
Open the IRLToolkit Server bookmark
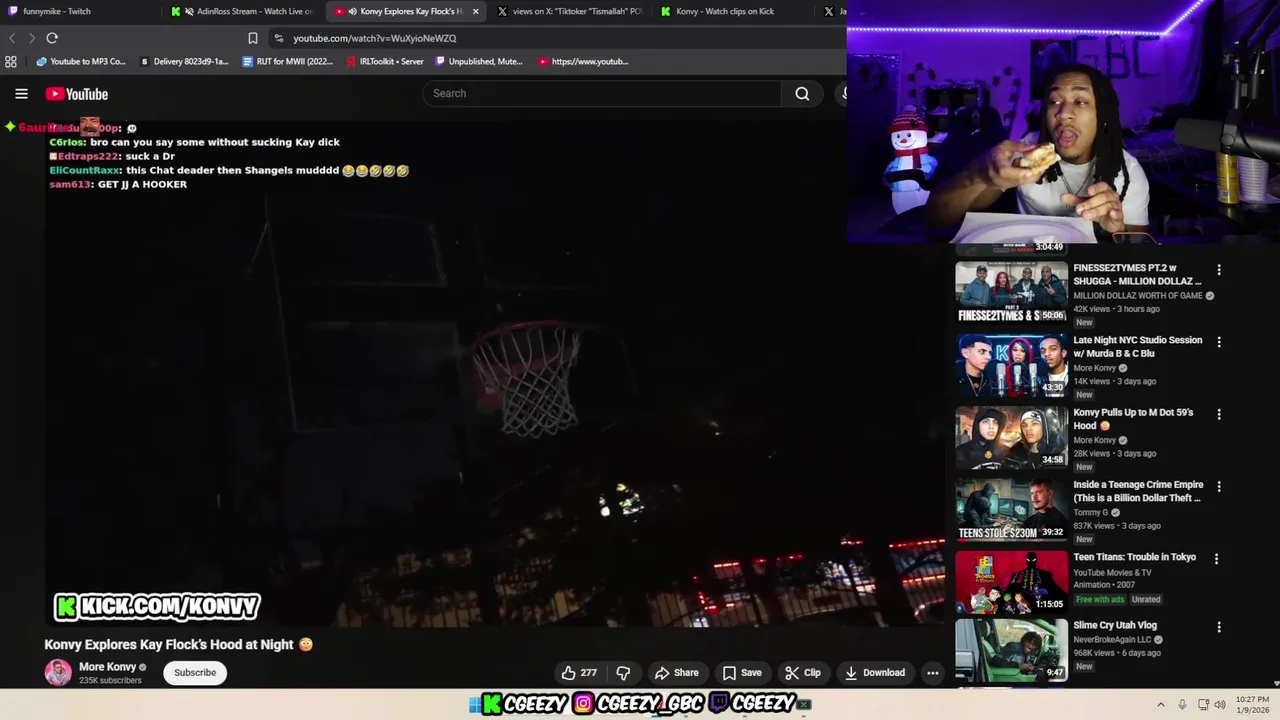tap(385, 61)
